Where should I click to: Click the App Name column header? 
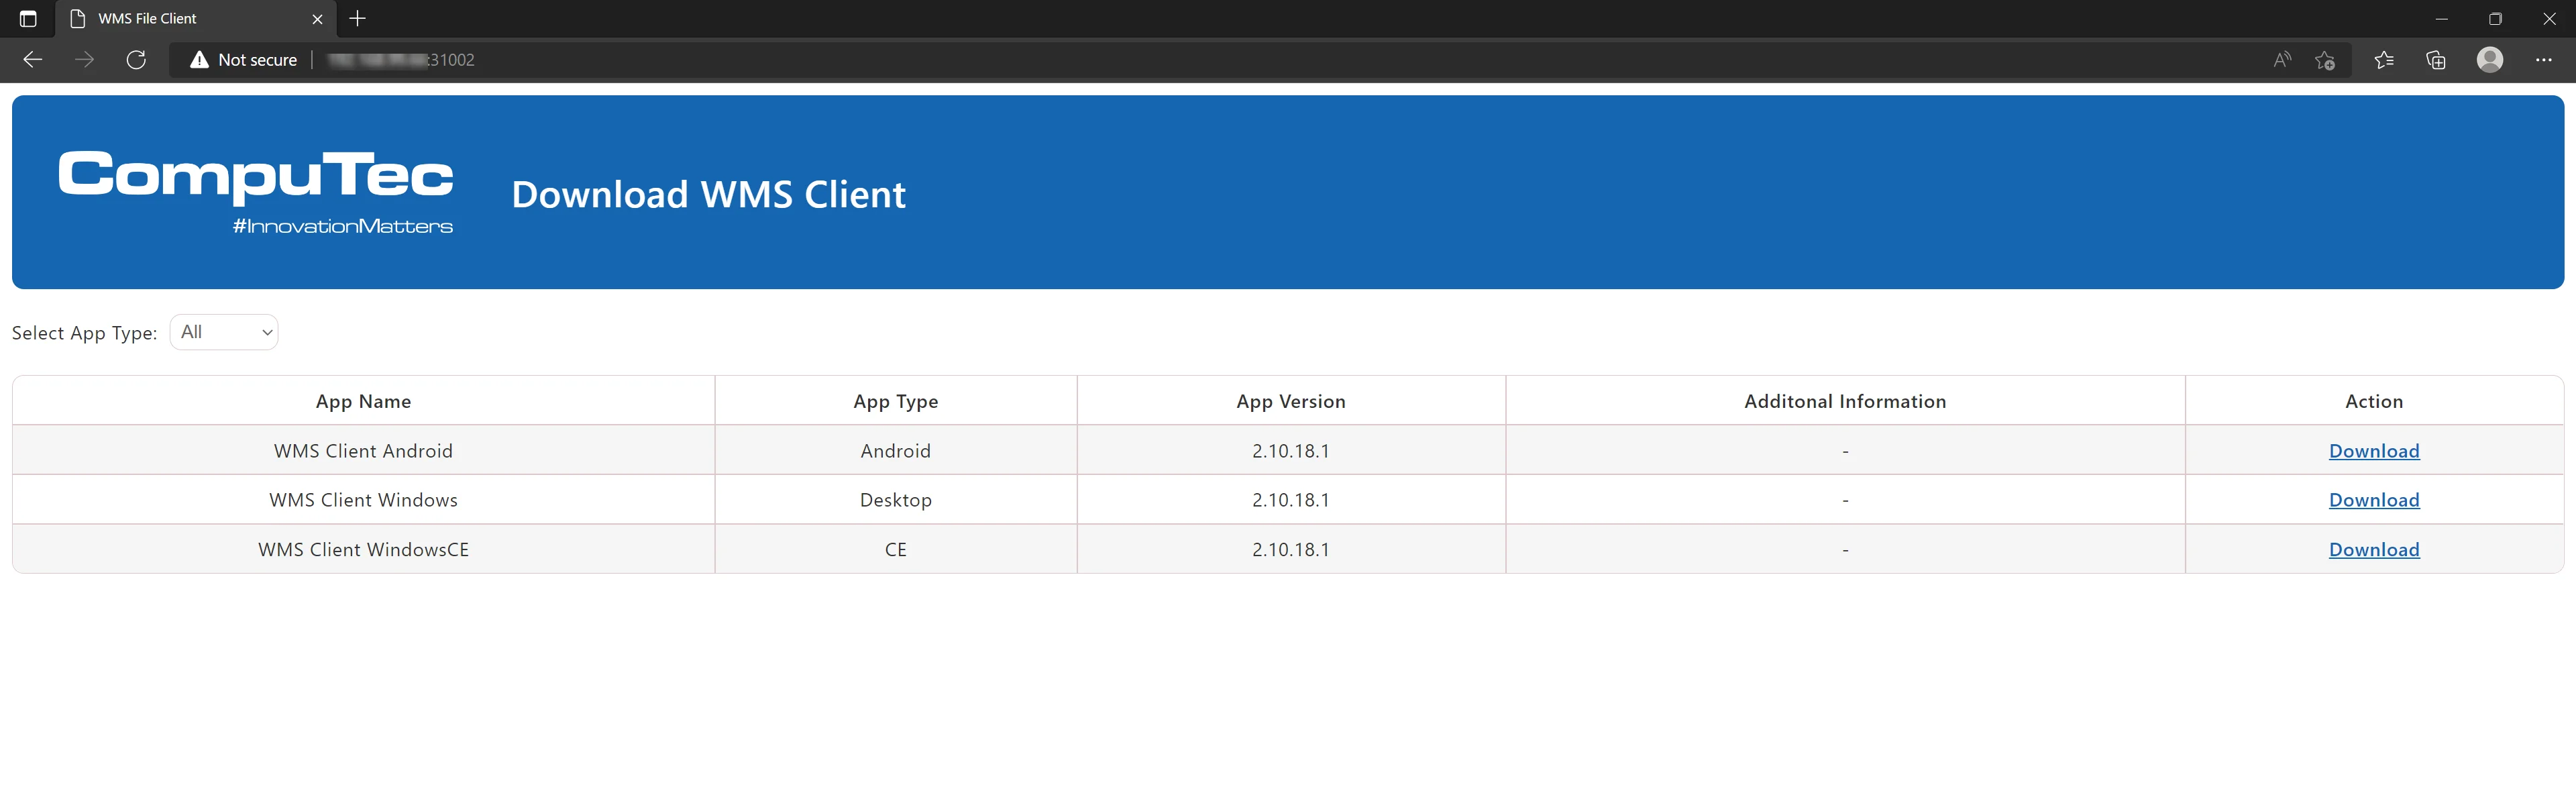[x=364, y=401]
